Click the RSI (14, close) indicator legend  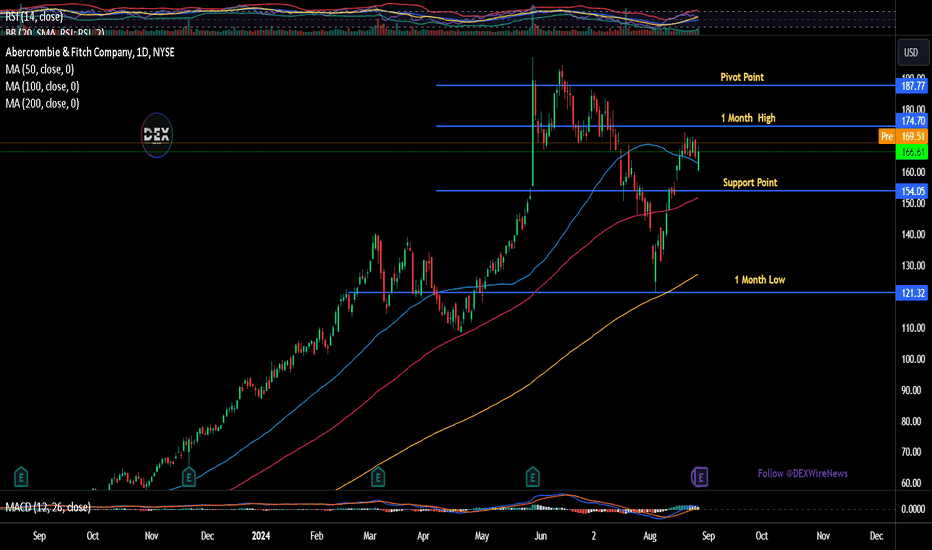click(34, 17)
